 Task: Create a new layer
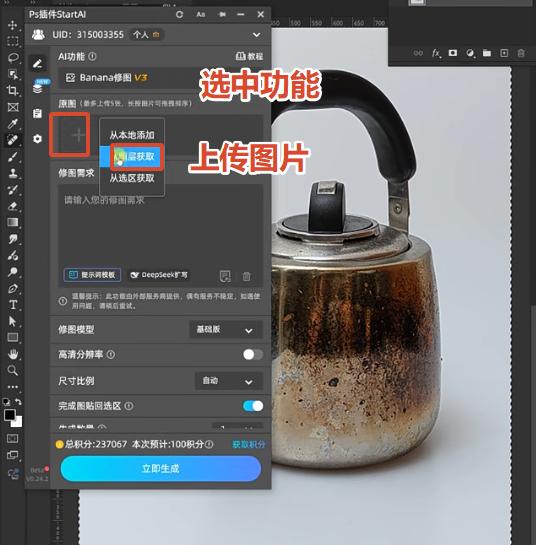coord(504,53)
